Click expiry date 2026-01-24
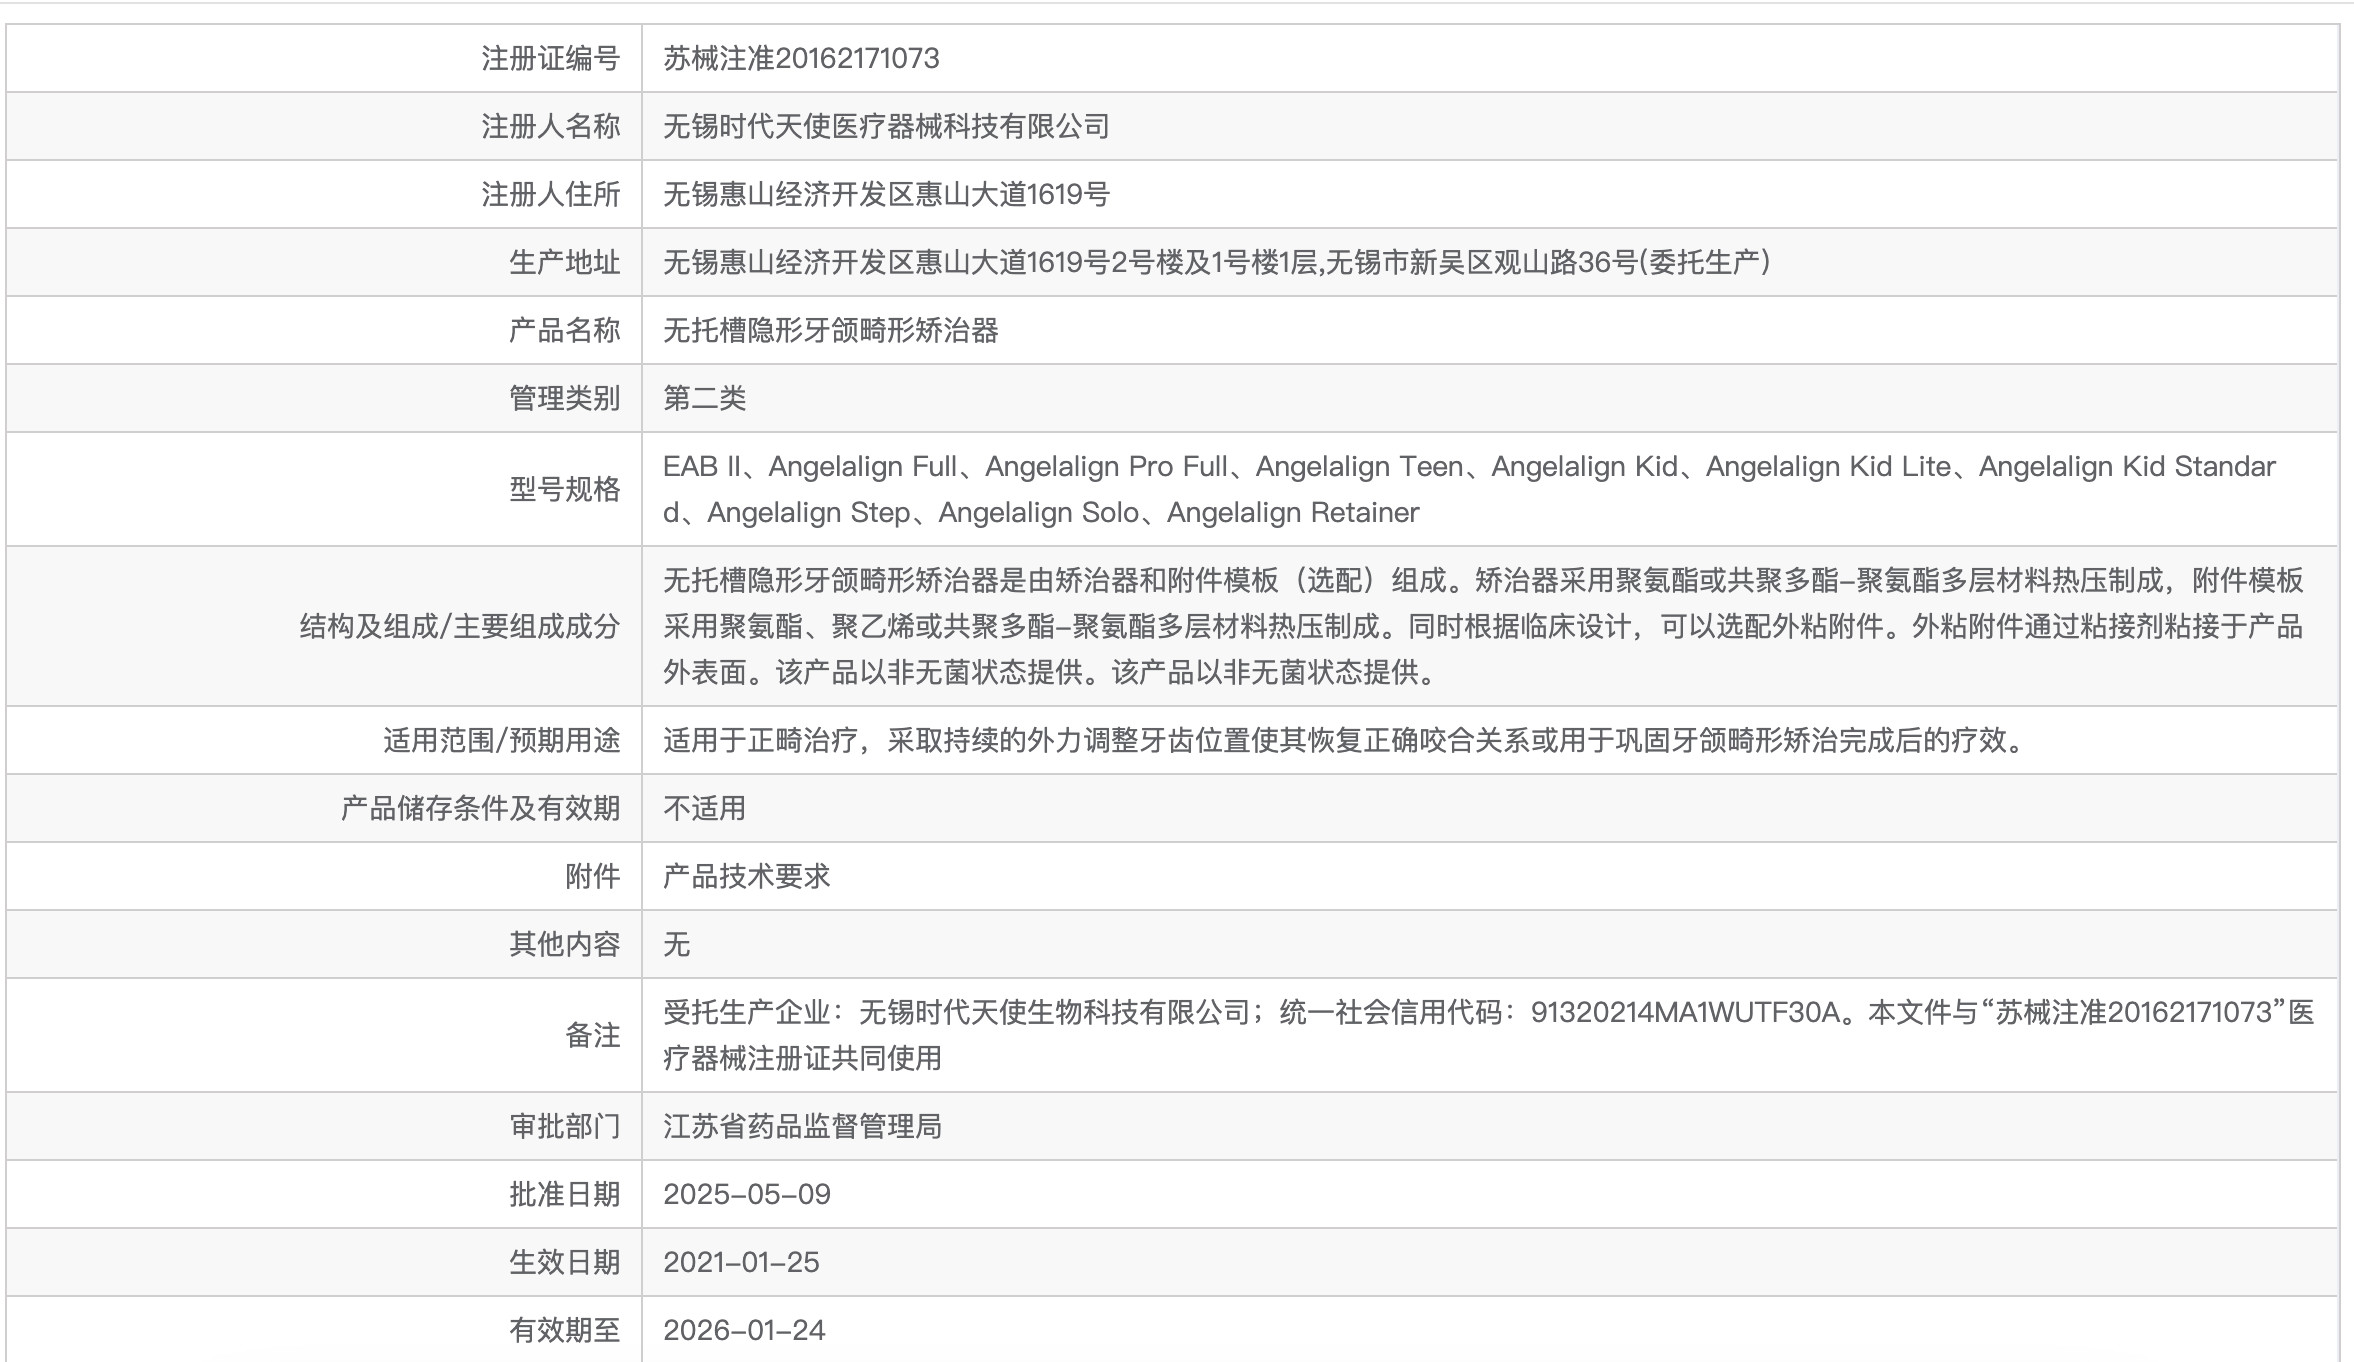 coord(744,1331)
